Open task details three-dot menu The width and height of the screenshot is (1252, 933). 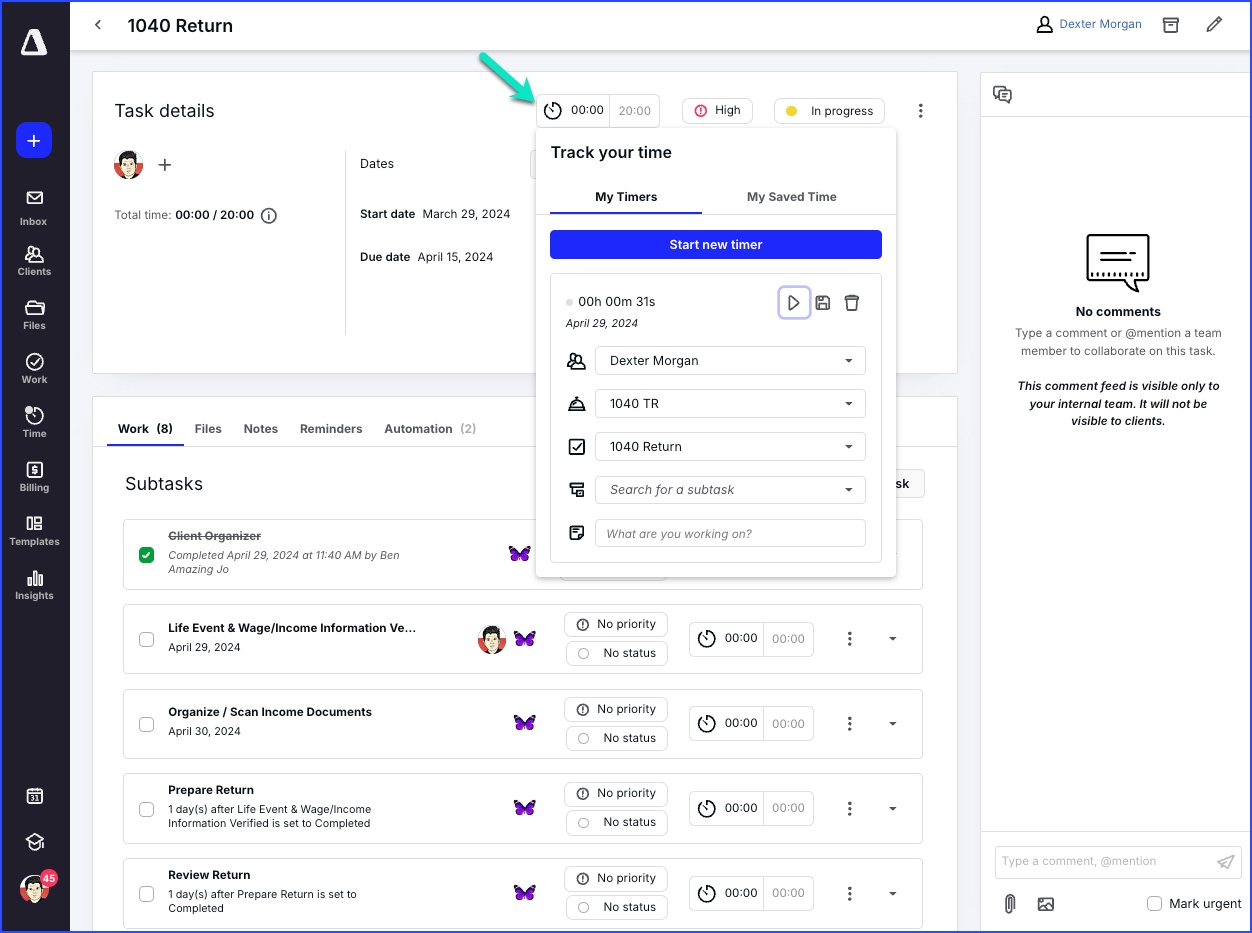(921, 111)
